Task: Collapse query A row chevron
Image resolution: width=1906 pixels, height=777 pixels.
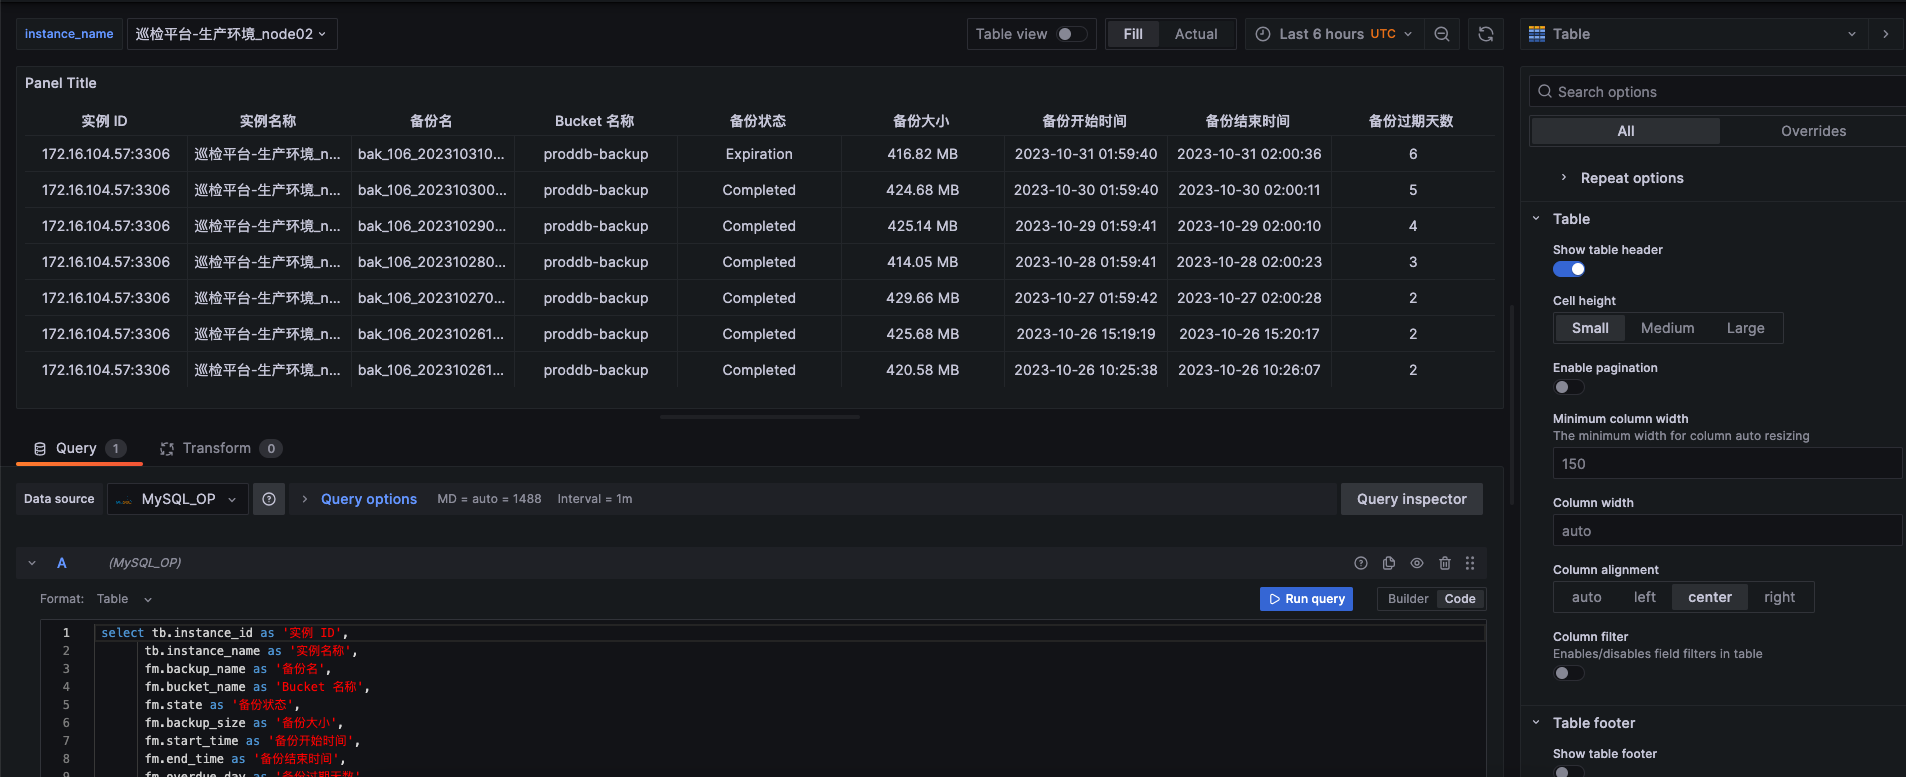Action: [x=32, y=563]
